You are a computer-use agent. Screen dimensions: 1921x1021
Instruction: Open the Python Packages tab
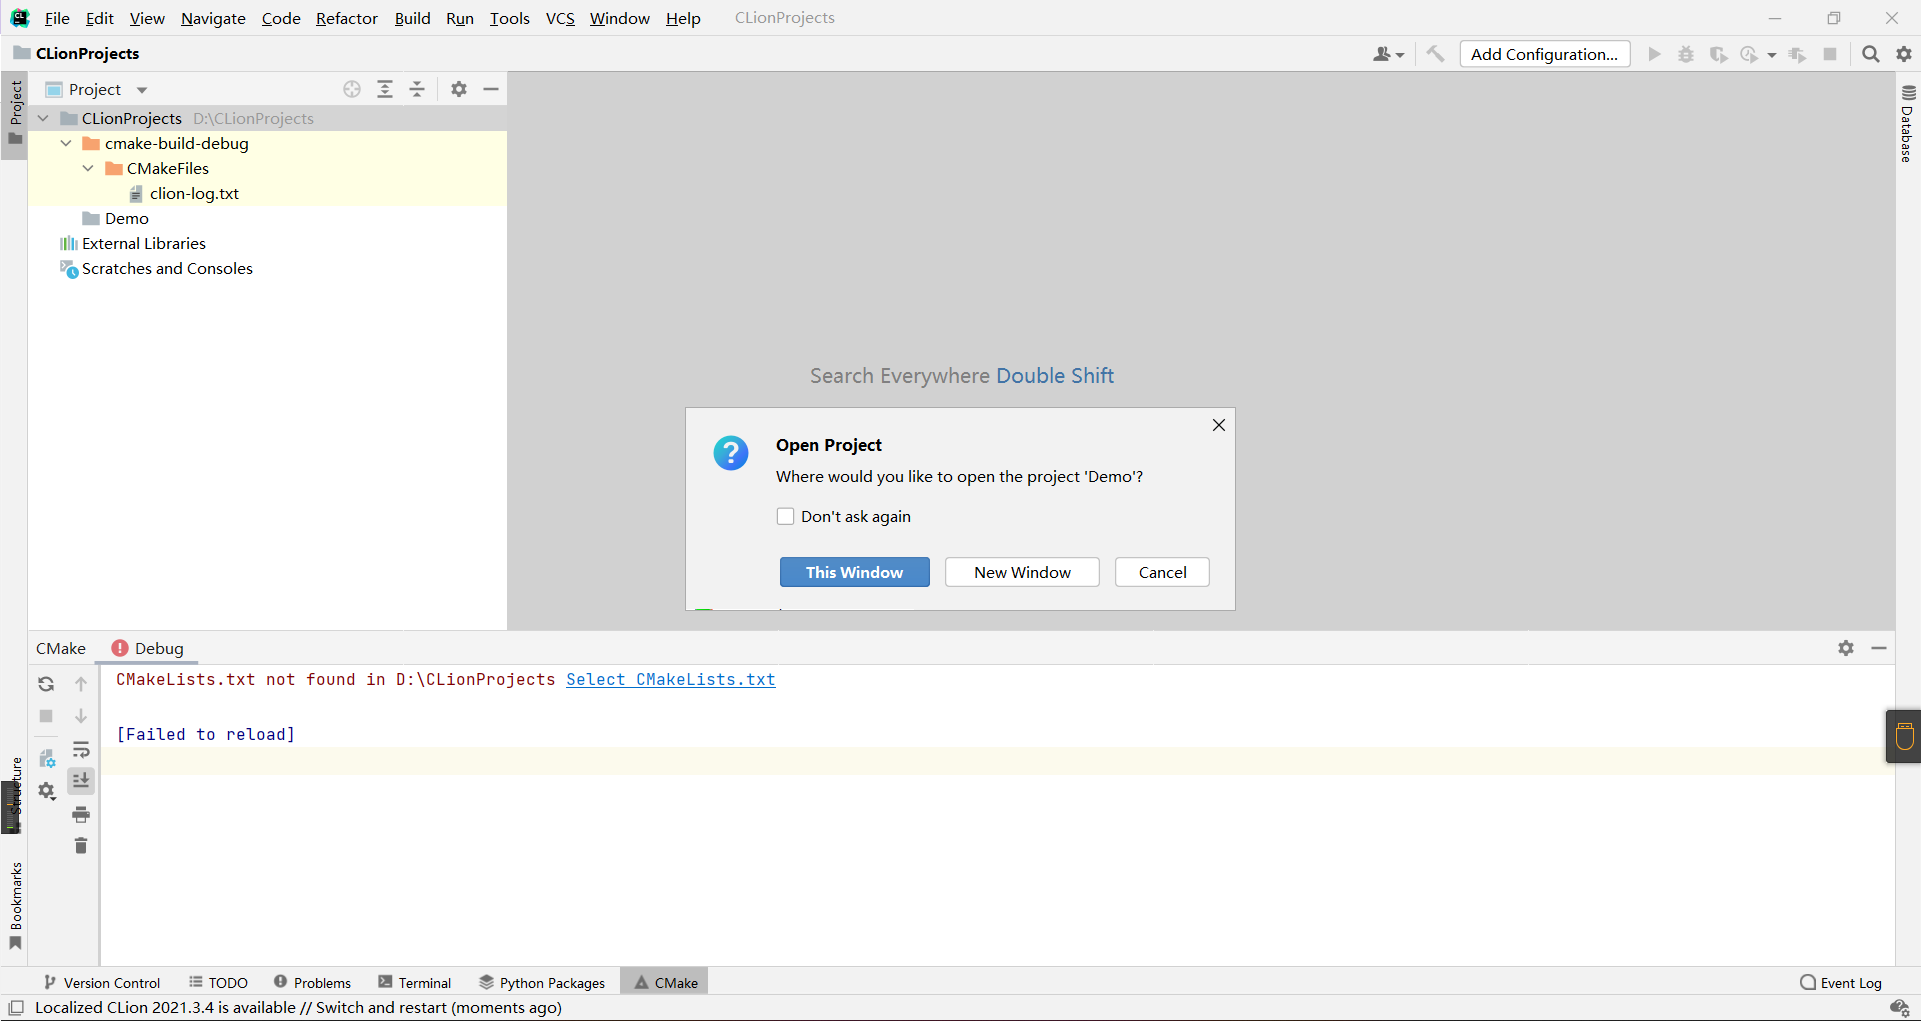(x=542, y=983)
